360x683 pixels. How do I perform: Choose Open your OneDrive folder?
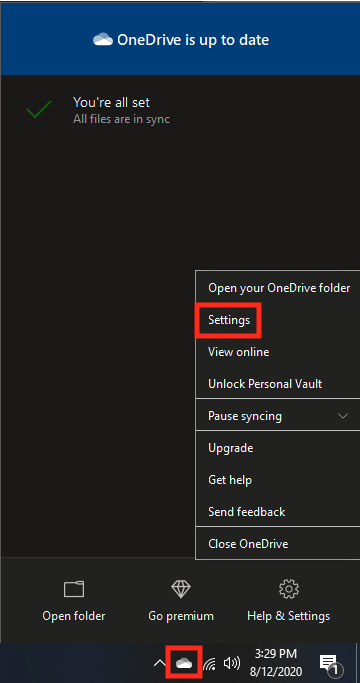click(278, 288)
